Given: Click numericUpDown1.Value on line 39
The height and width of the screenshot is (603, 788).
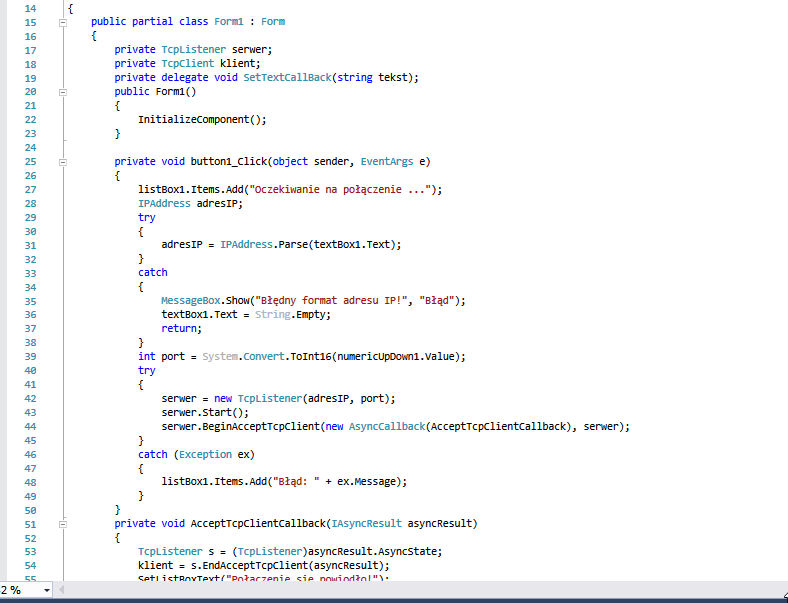Looking at the screenshot, I should pyautogui.click(x=396, y=356).
